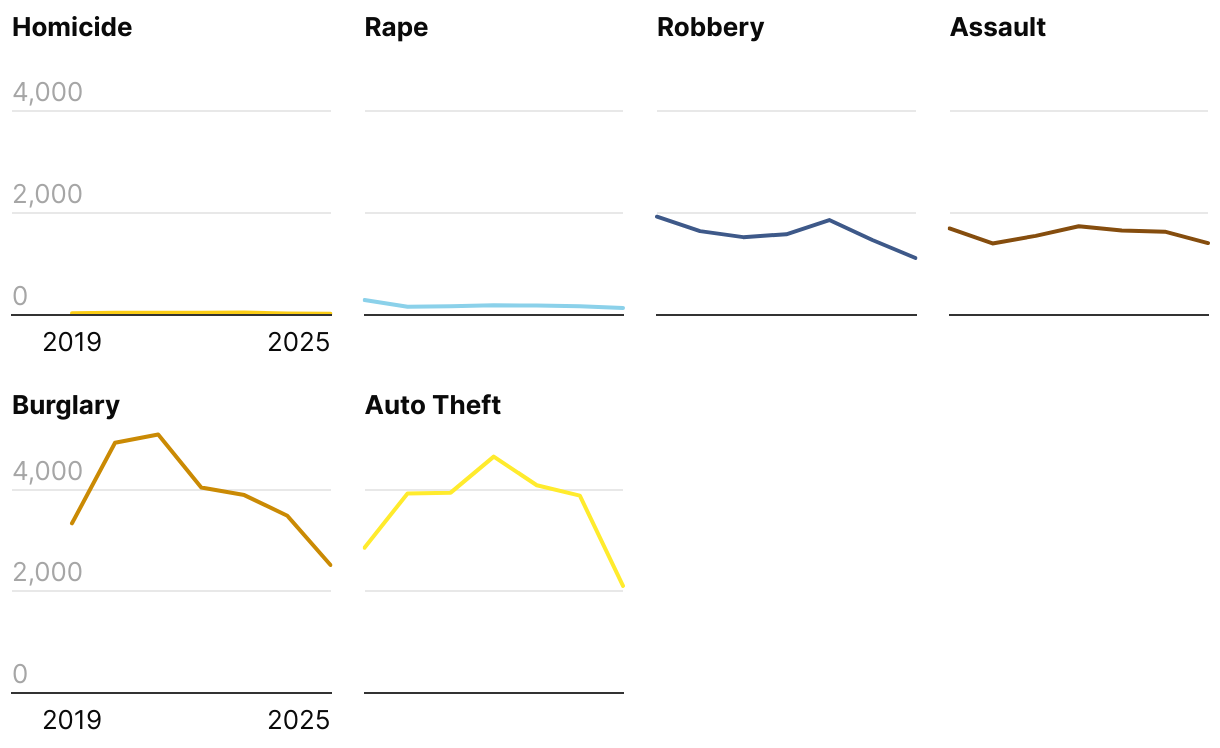Click the 4,000 label in Homicide chart
1220x748 pixels.
click(47, 93)
